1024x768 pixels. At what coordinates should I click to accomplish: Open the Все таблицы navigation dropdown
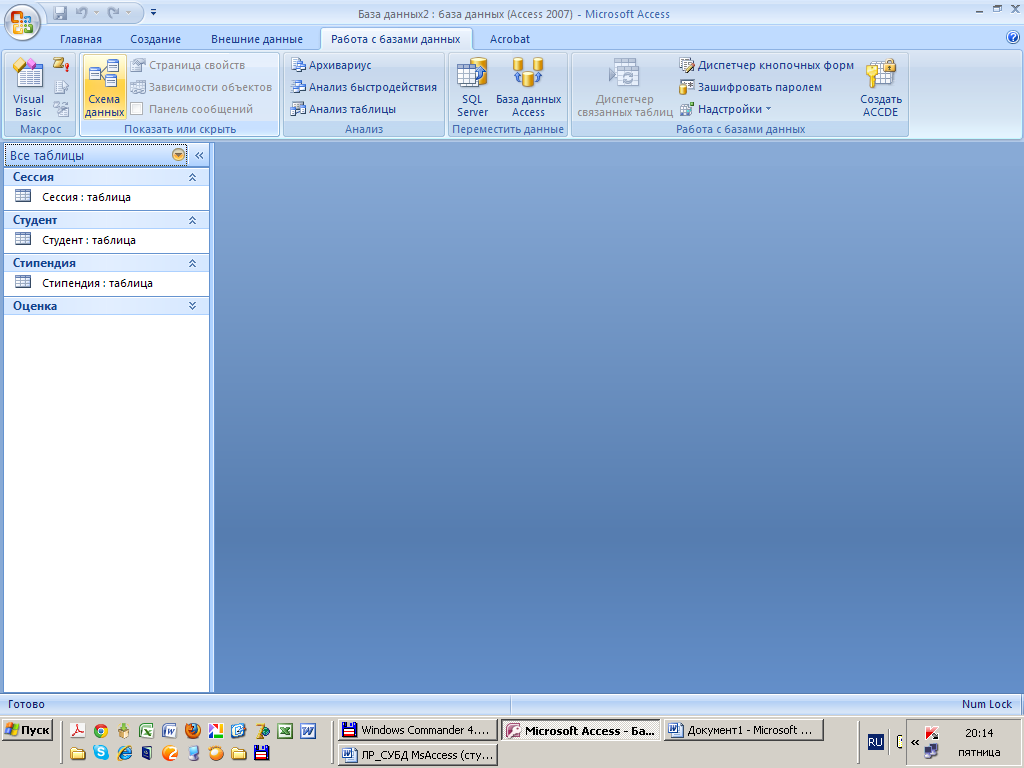tap(178, 155)
